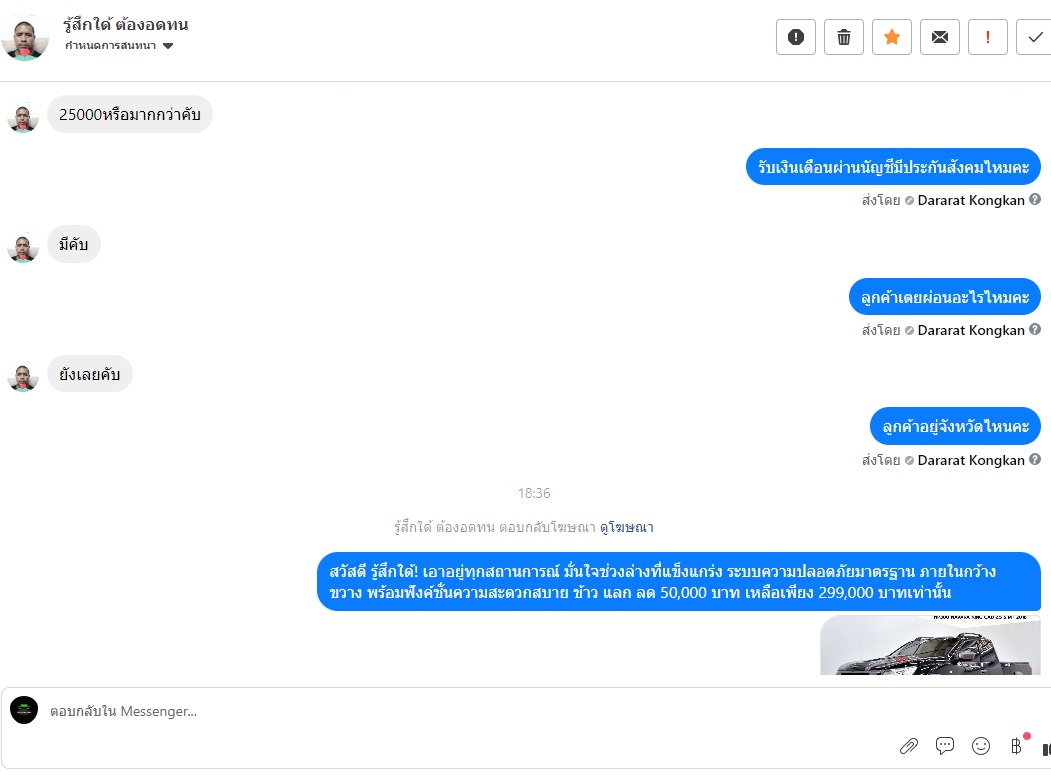
Task: Click Dararat Kongkan under รับเงินเดือน message
Action: [971, 200]
